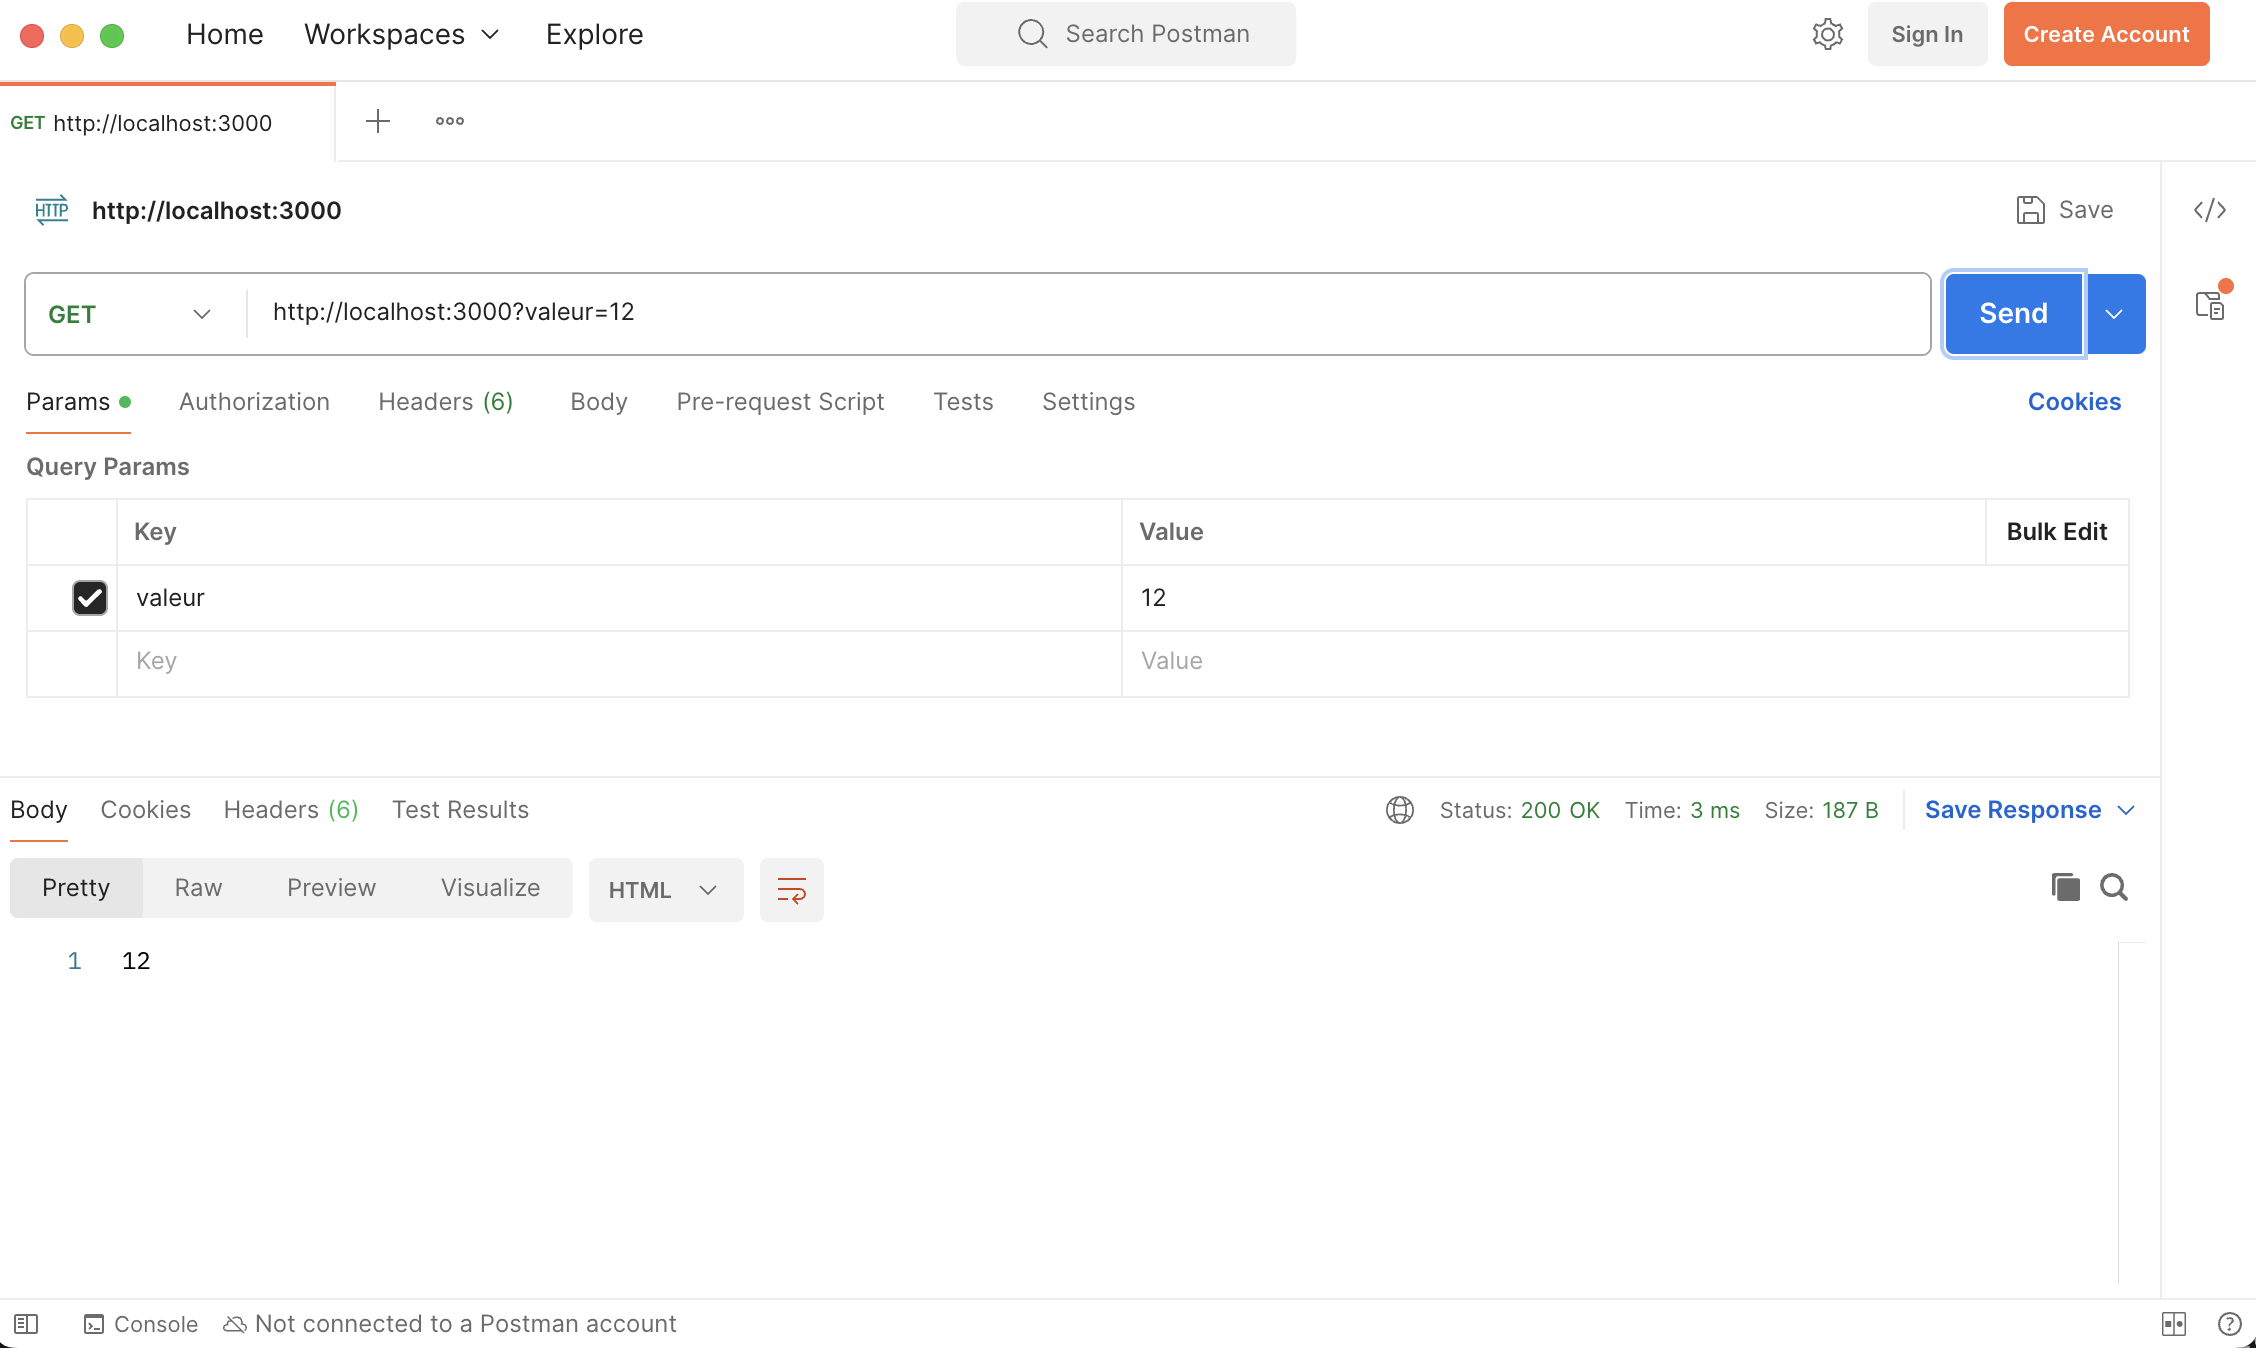The image size is (2256, 1348).
Task: Click the wrap text icon in toolbar
Action: (793, 889)
